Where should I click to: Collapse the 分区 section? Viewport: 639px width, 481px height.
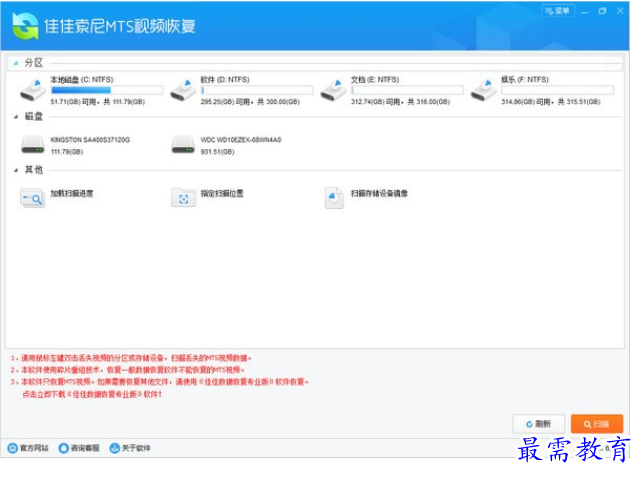click(x=15, y=63)
